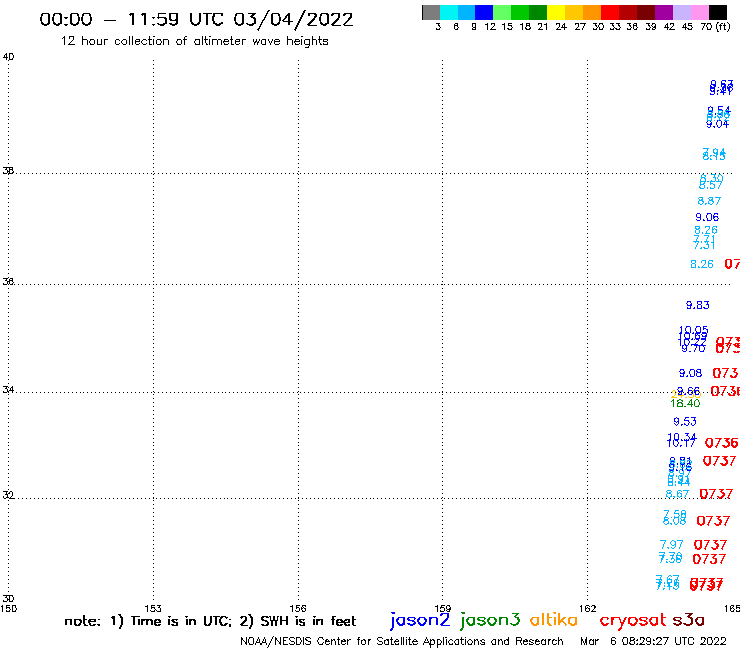
Task: Click the "70 (ft)" legend scale label
Action: click(x=715, y=27)
